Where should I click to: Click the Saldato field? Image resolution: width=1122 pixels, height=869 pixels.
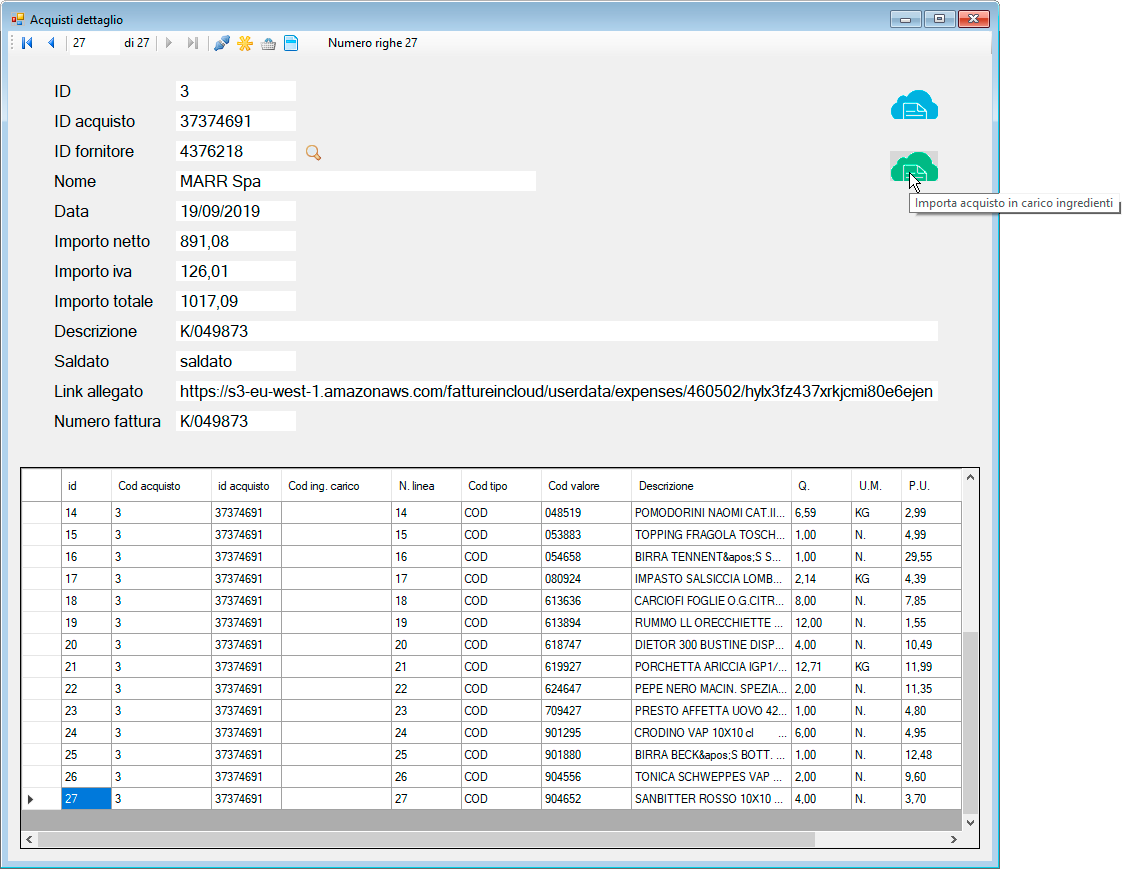[x=235, y=361]
